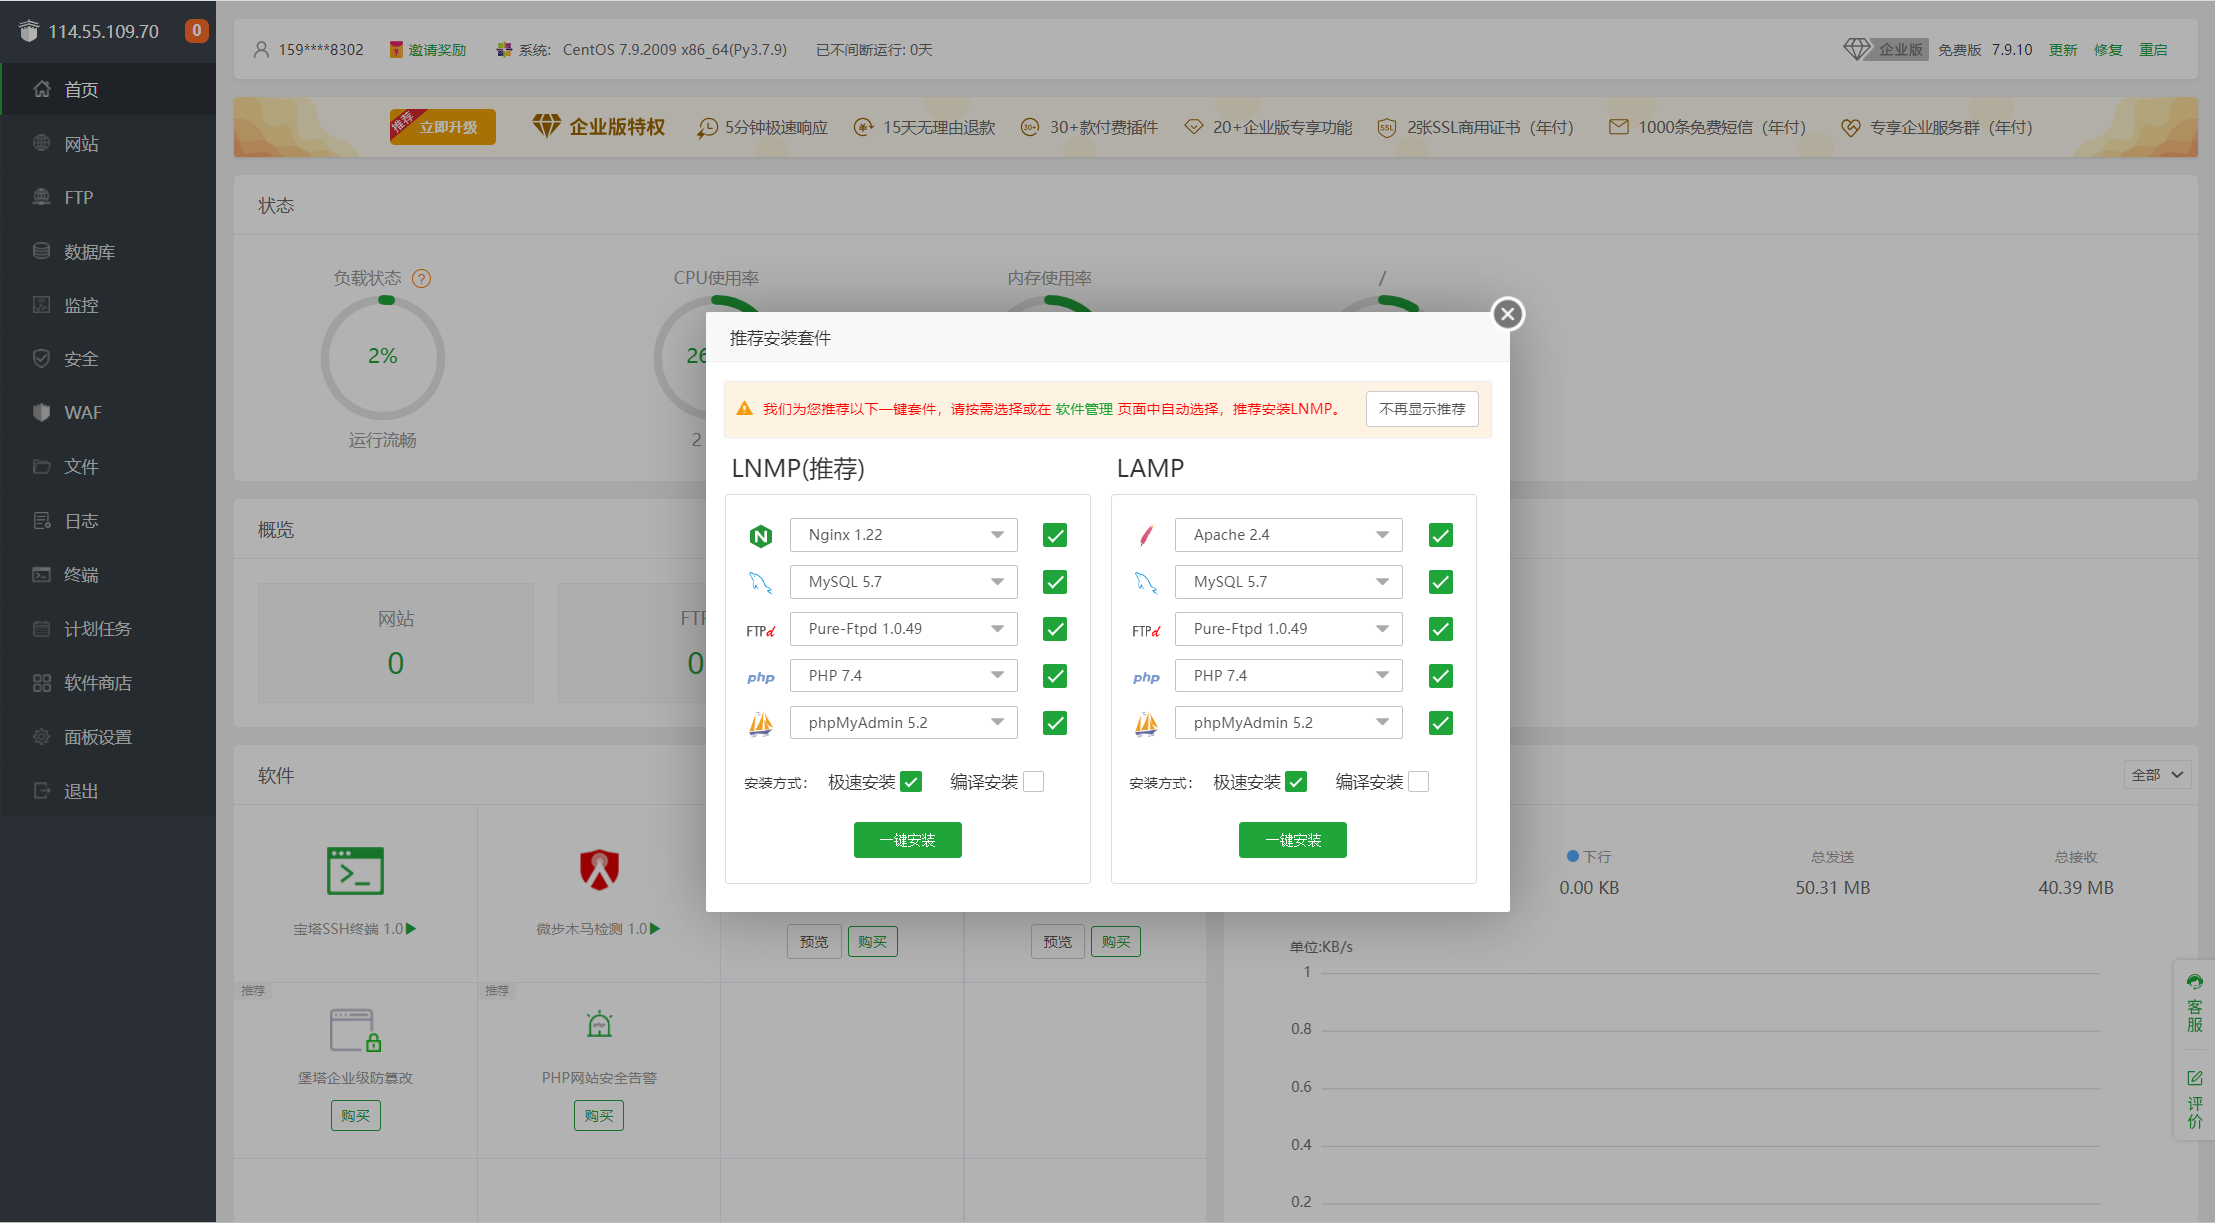Uncheck PHP 7.4 in LNMP

coord(1055,676)
